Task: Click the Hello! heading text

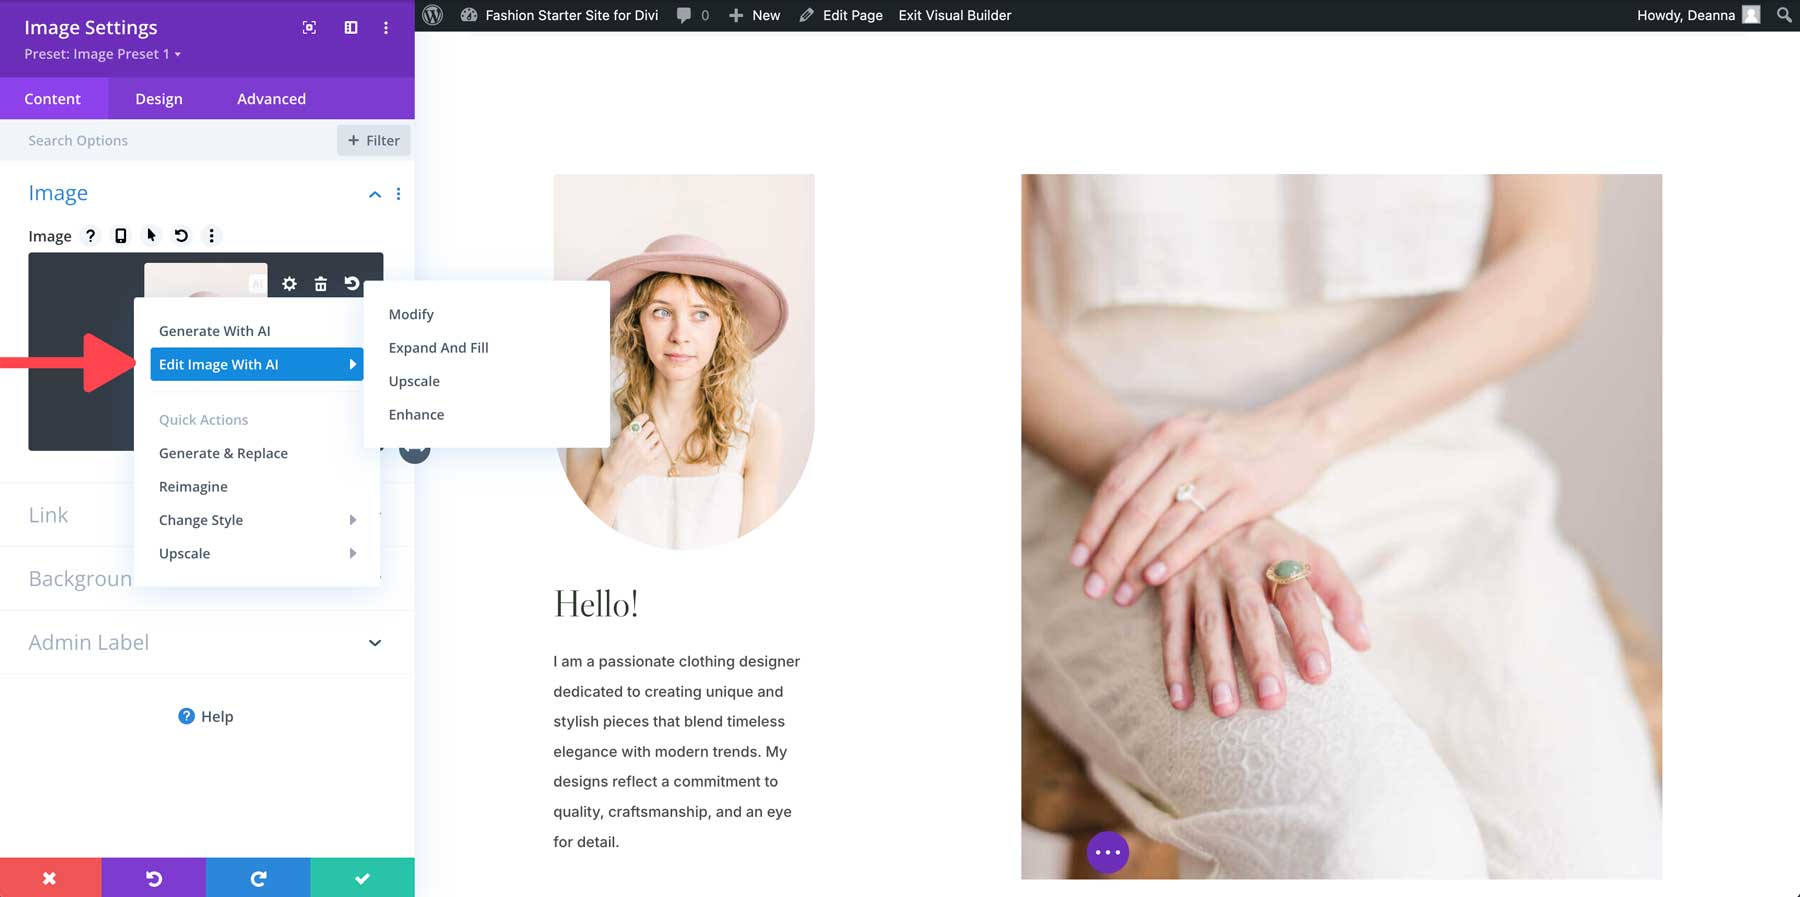Action: pos(596,604)
